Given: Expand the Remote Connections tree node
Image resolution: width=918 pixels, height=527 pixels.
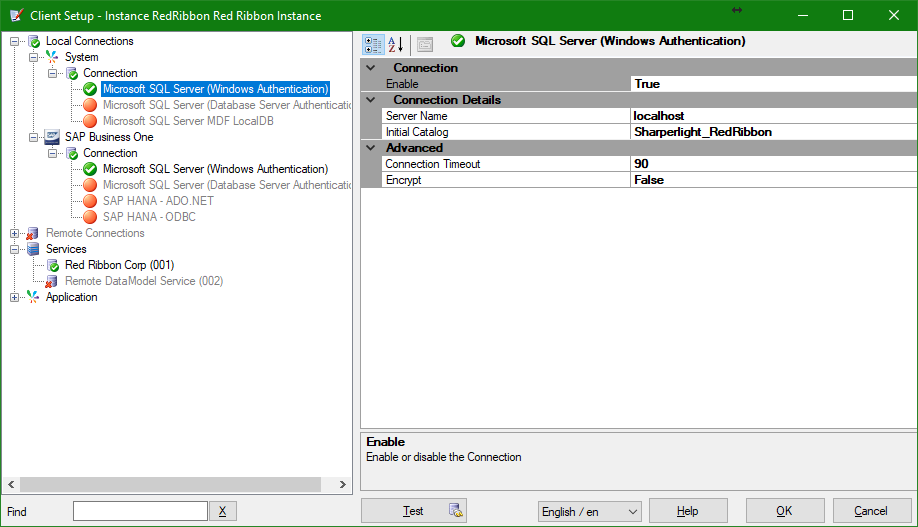Looking at the screenshot, I should (x=15, y=233).
